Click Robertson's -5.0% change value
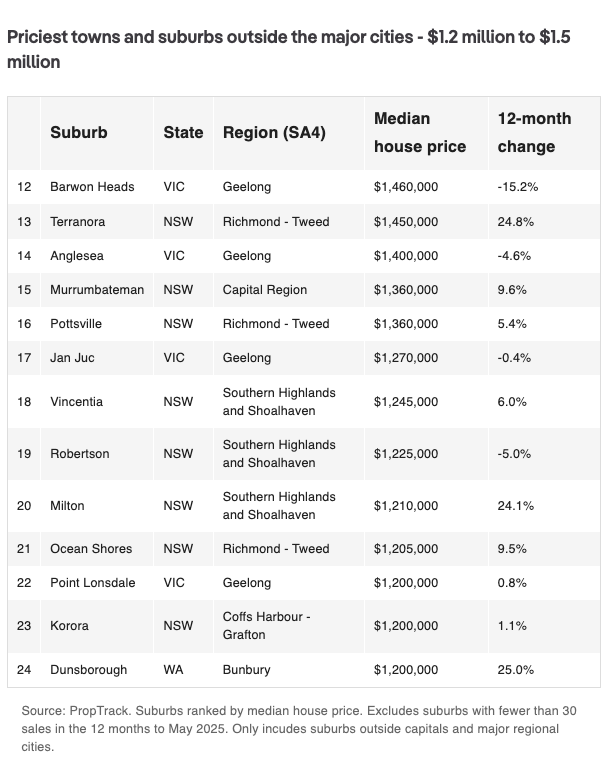The image size is (612, 763). (514, 454)
